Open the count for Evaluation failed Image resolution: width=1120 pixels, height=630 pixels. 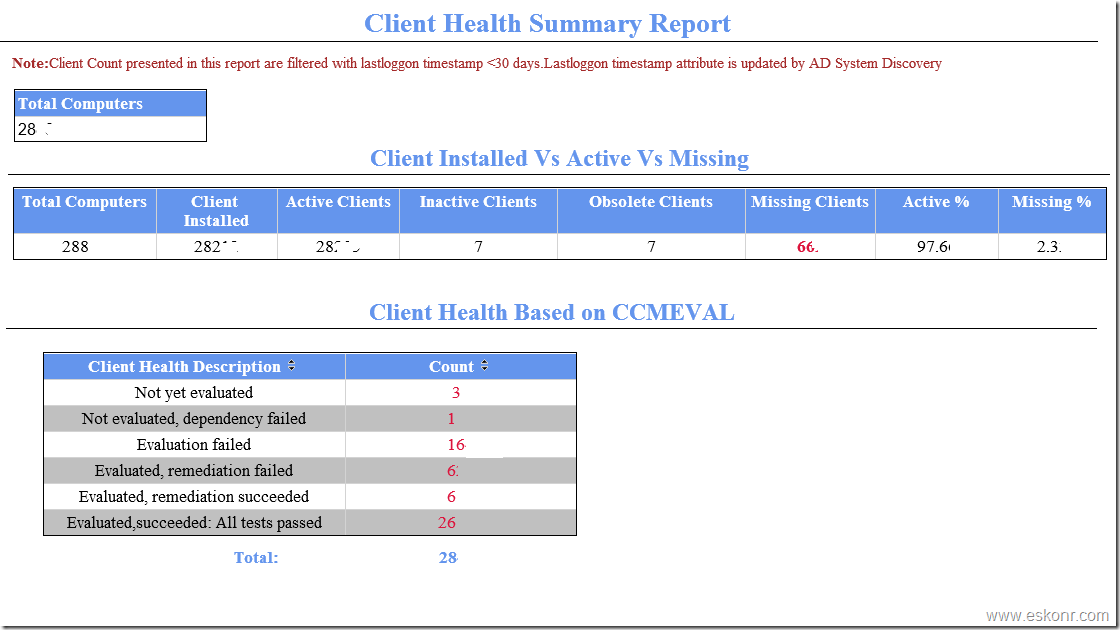coord(459,444)
